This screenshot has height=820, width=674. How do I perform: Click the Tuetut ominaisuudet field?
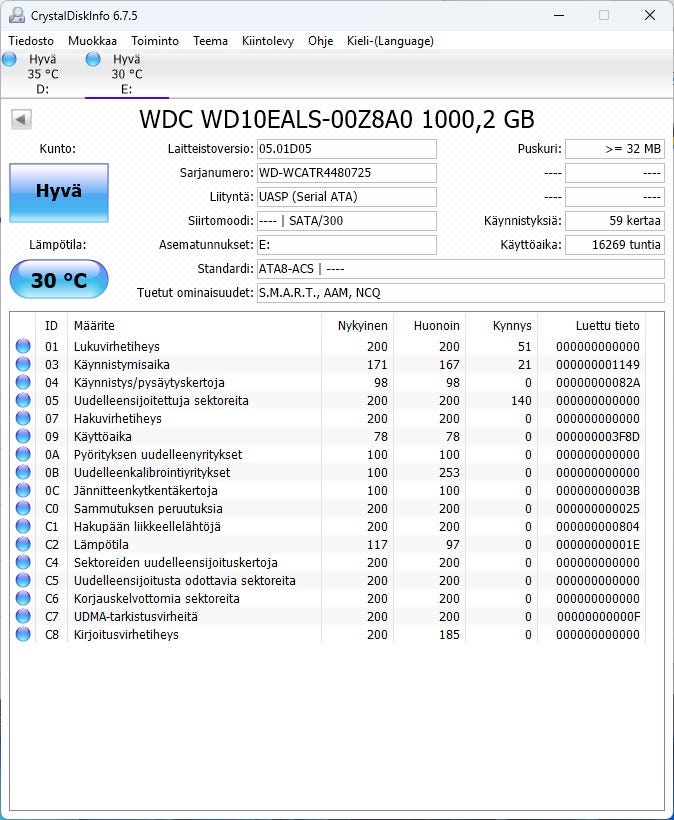pos(461,293)
